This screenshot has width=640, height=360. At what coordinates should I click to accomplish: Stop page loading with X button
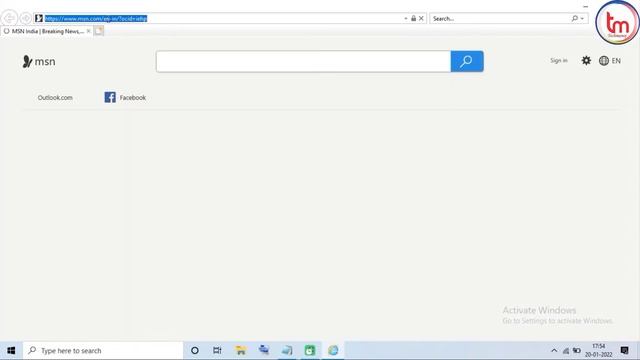click(x=421, y=18)
